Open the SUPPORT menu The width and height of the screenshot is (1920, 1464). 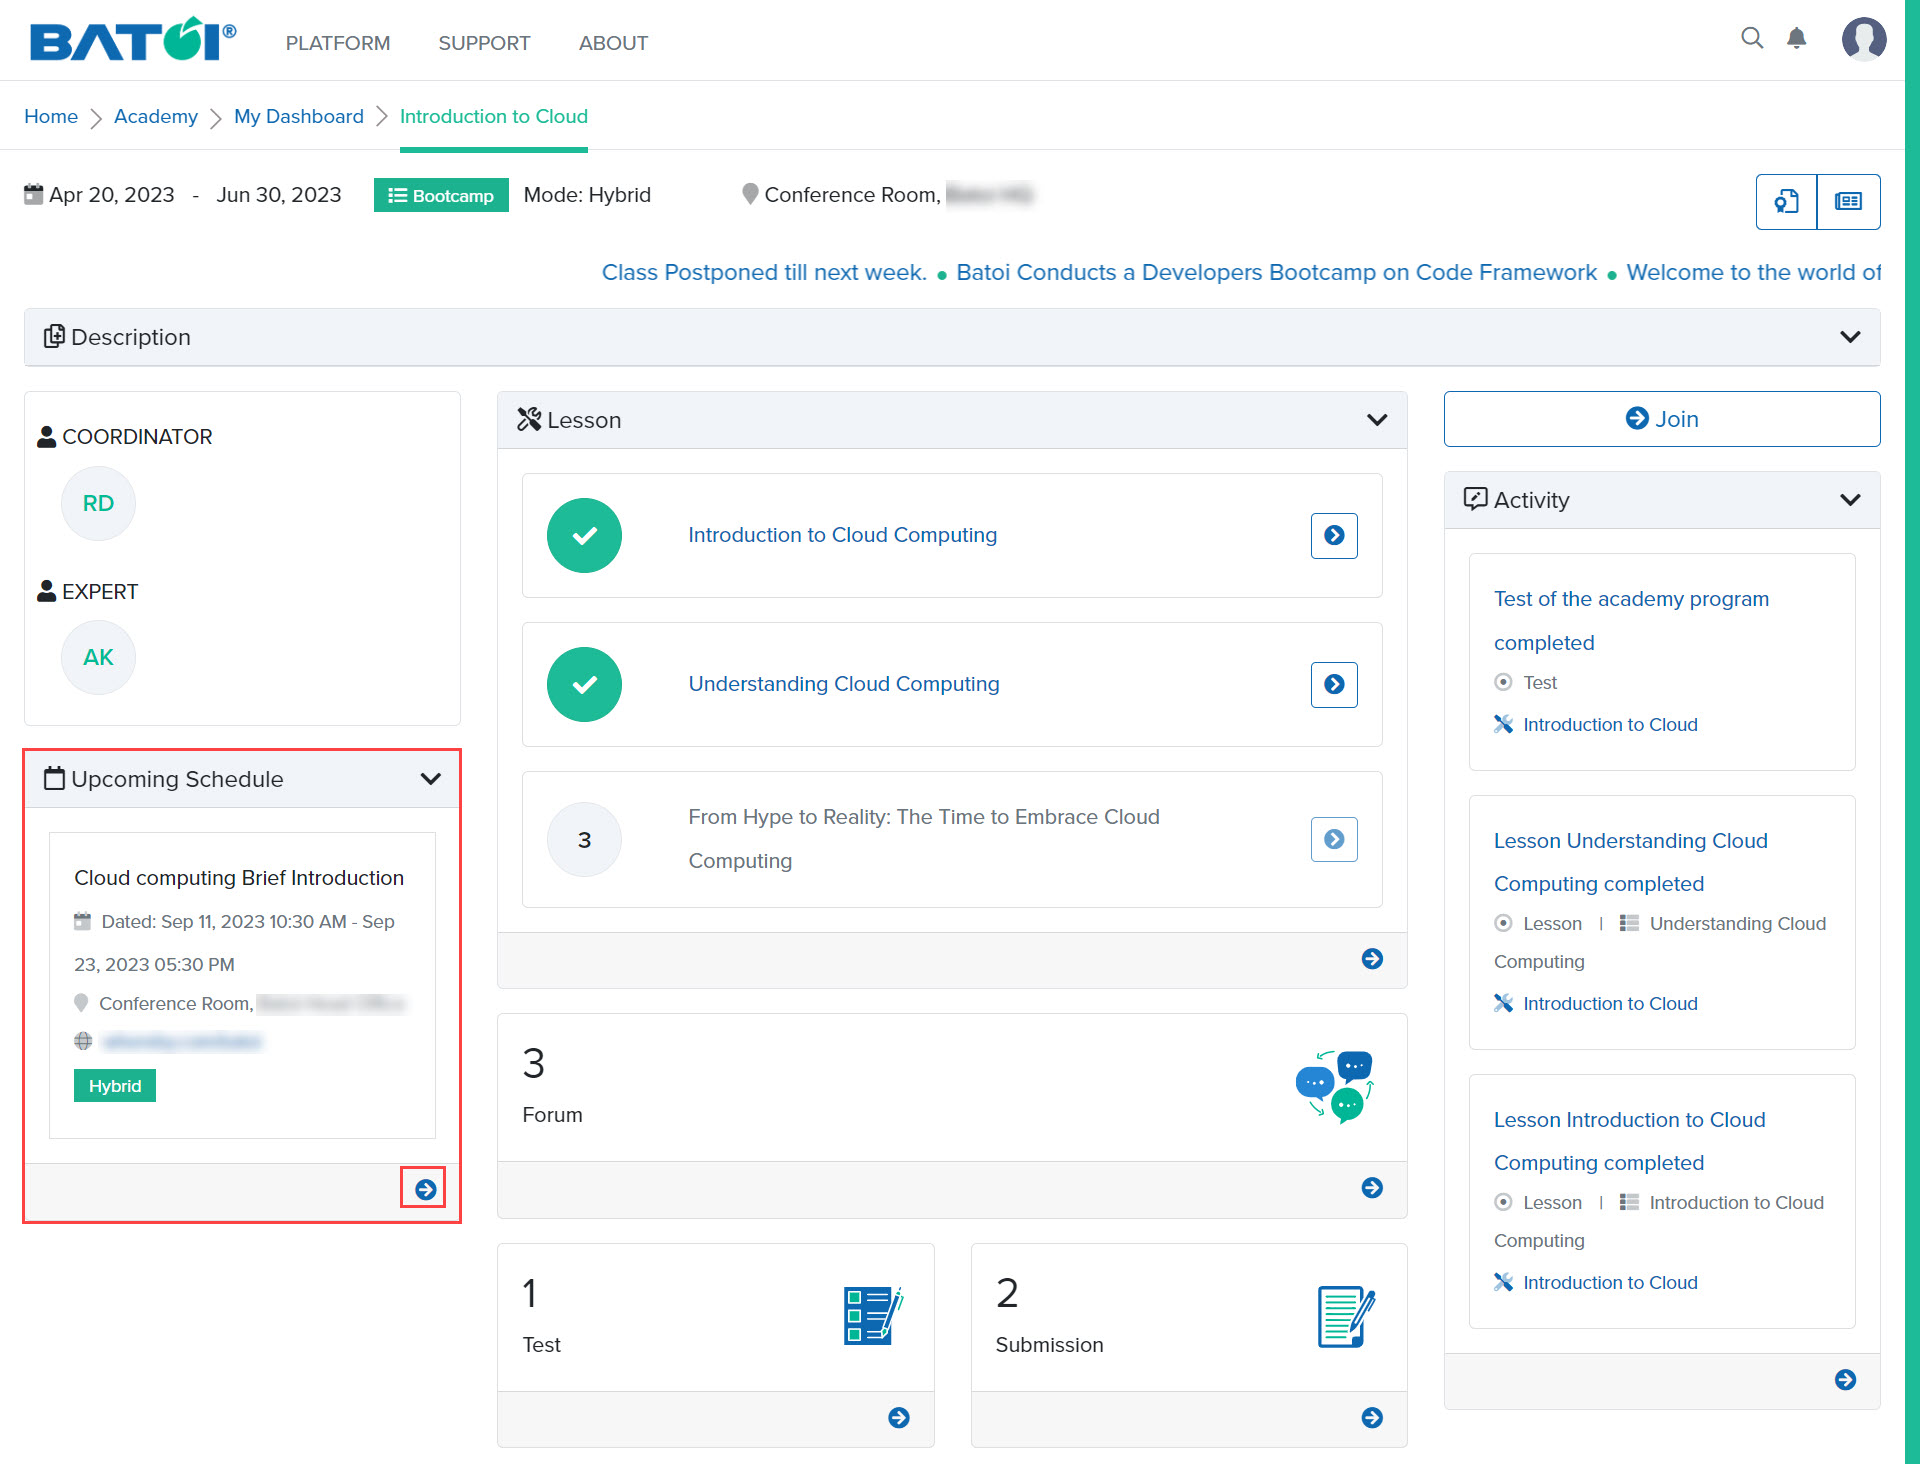484,43
